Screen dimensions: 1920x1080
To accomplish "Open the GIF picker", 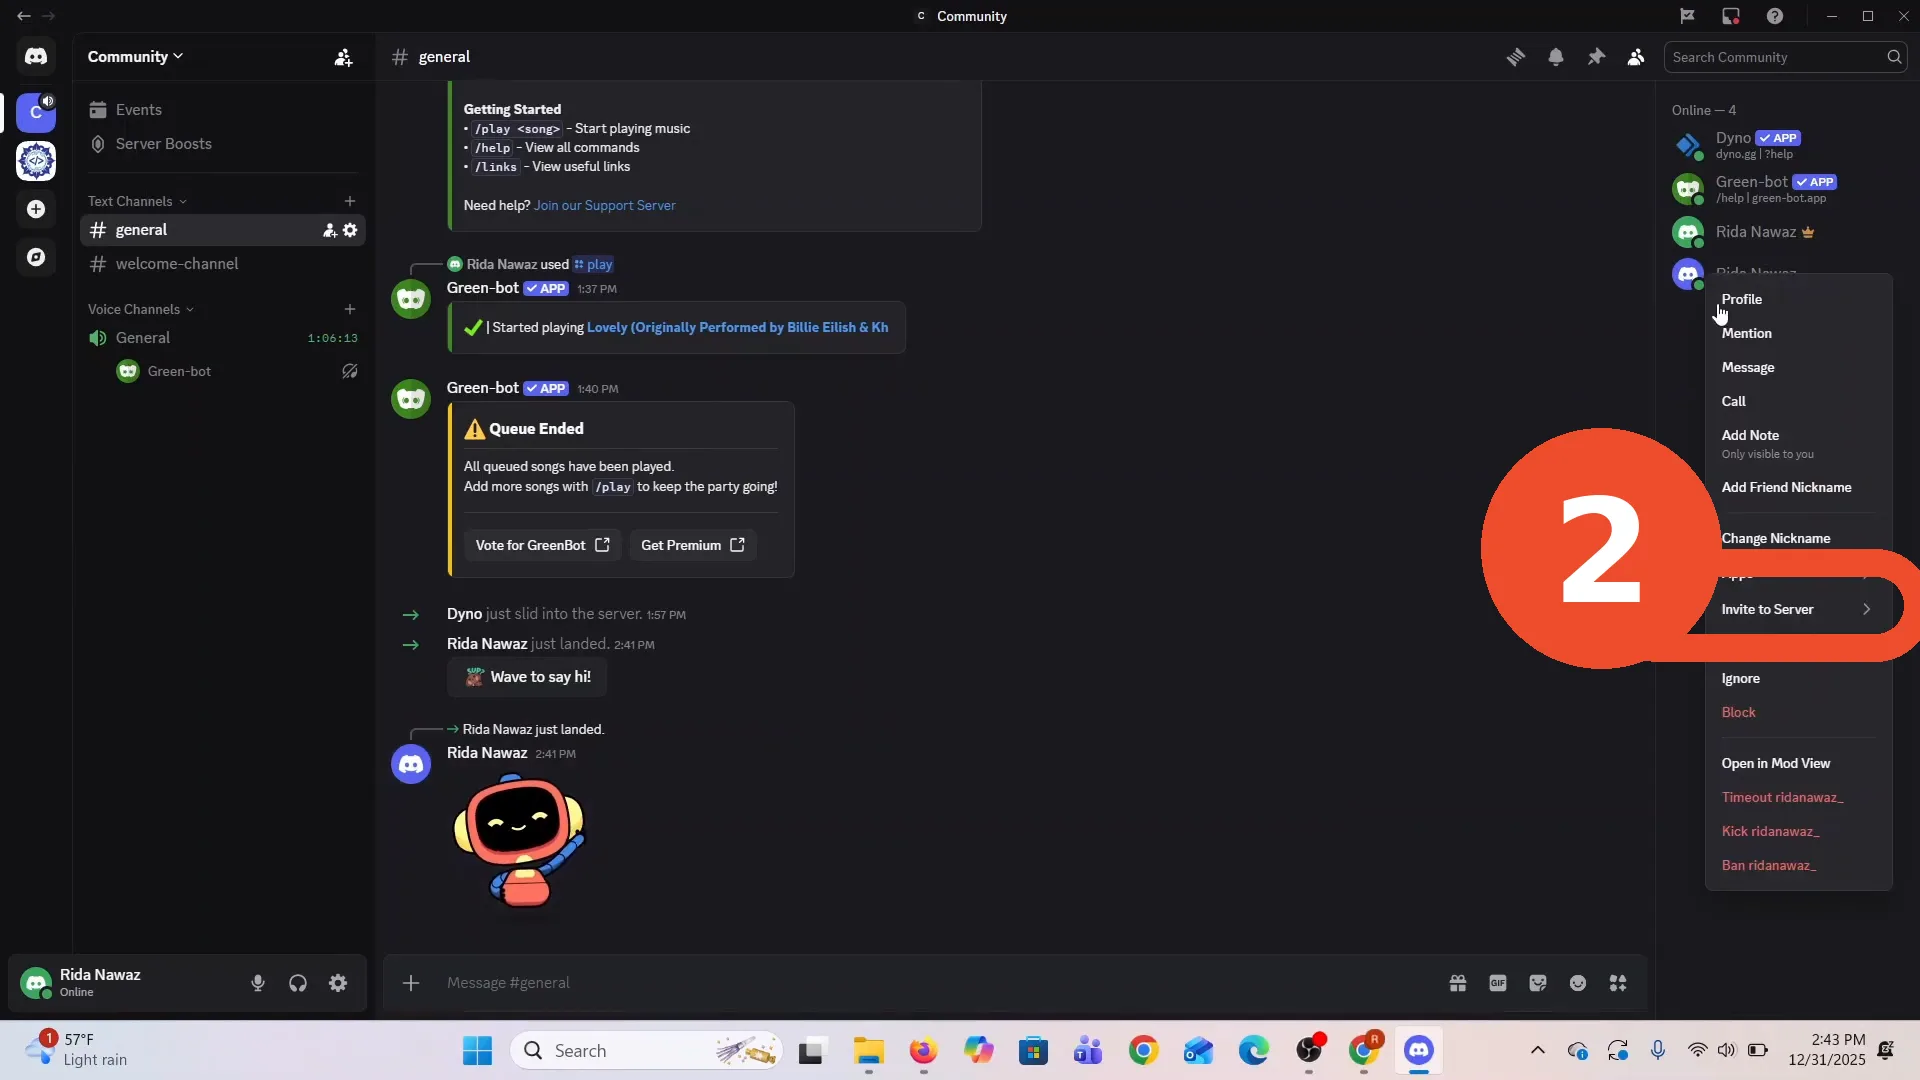I will pyautogui.click(x=1498, y=983).
